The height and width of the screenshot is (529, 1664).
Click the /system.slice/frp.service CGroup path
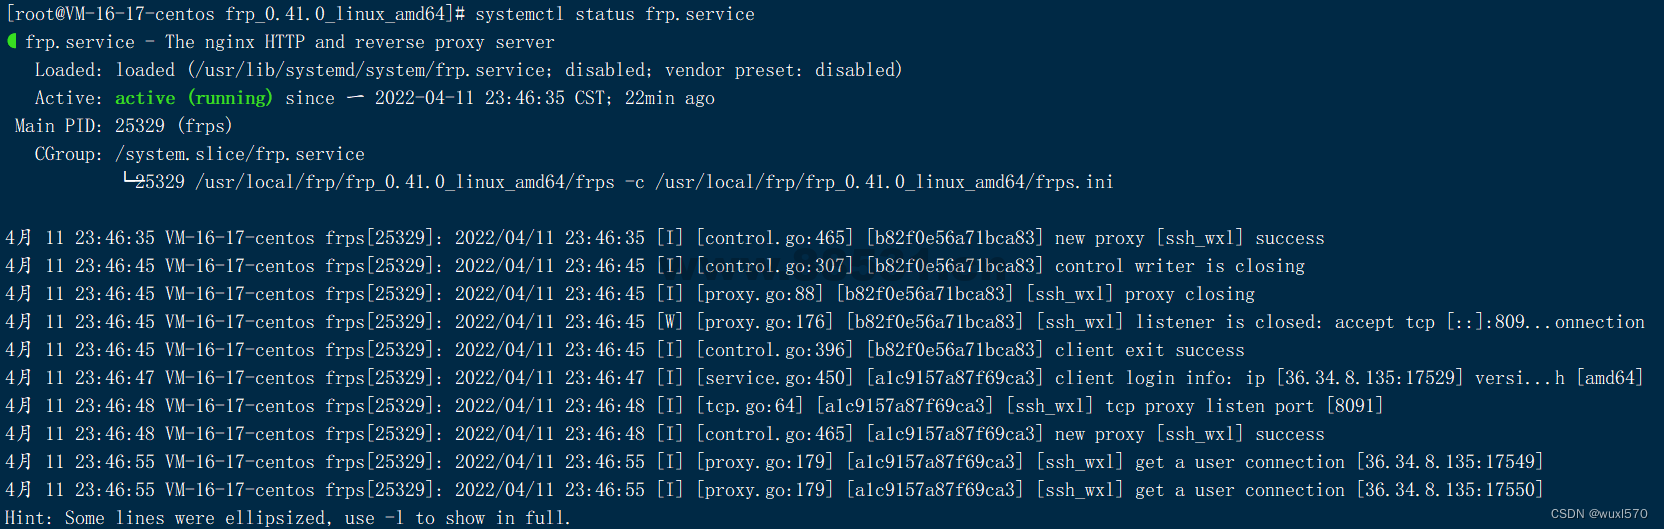tap(240, 154)
